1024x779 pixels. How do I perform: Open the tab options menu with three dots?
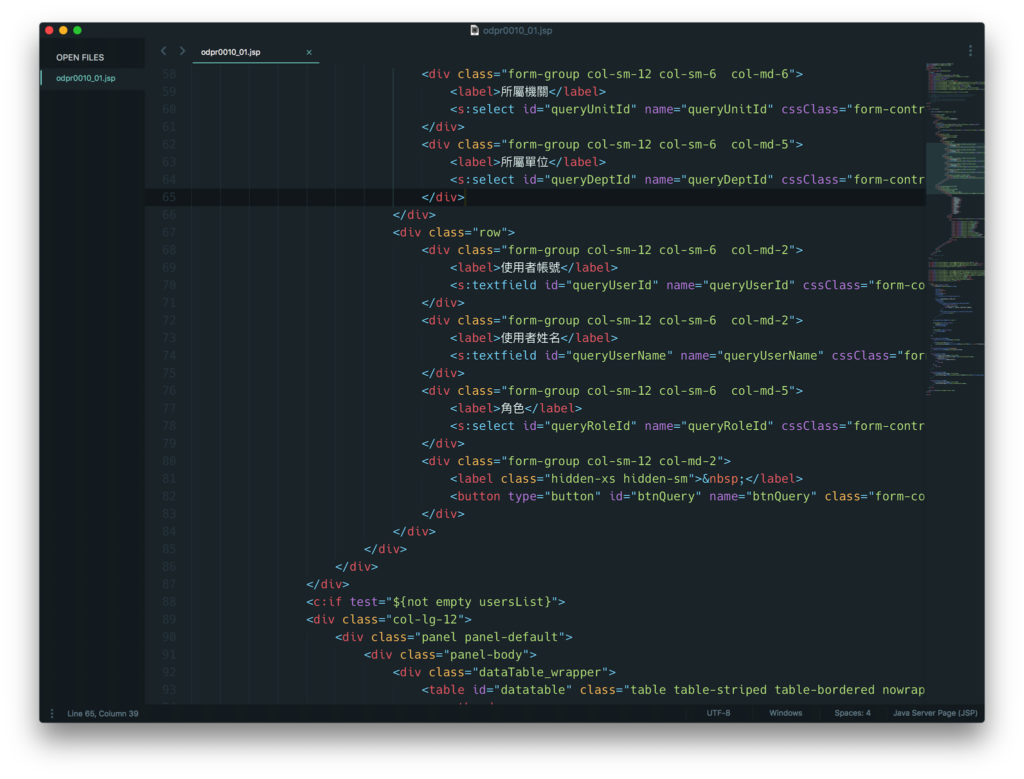click(969, 51)
